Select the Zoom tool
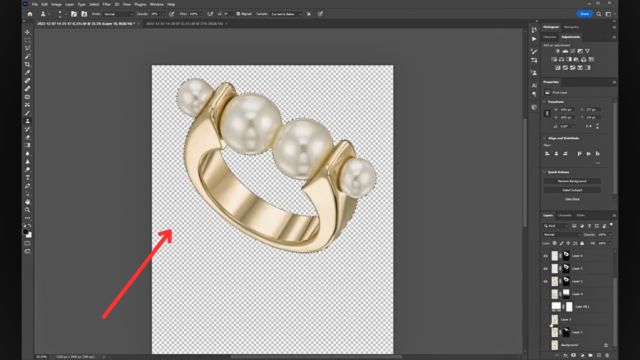640x360 pixels. (x=27, y=210)
